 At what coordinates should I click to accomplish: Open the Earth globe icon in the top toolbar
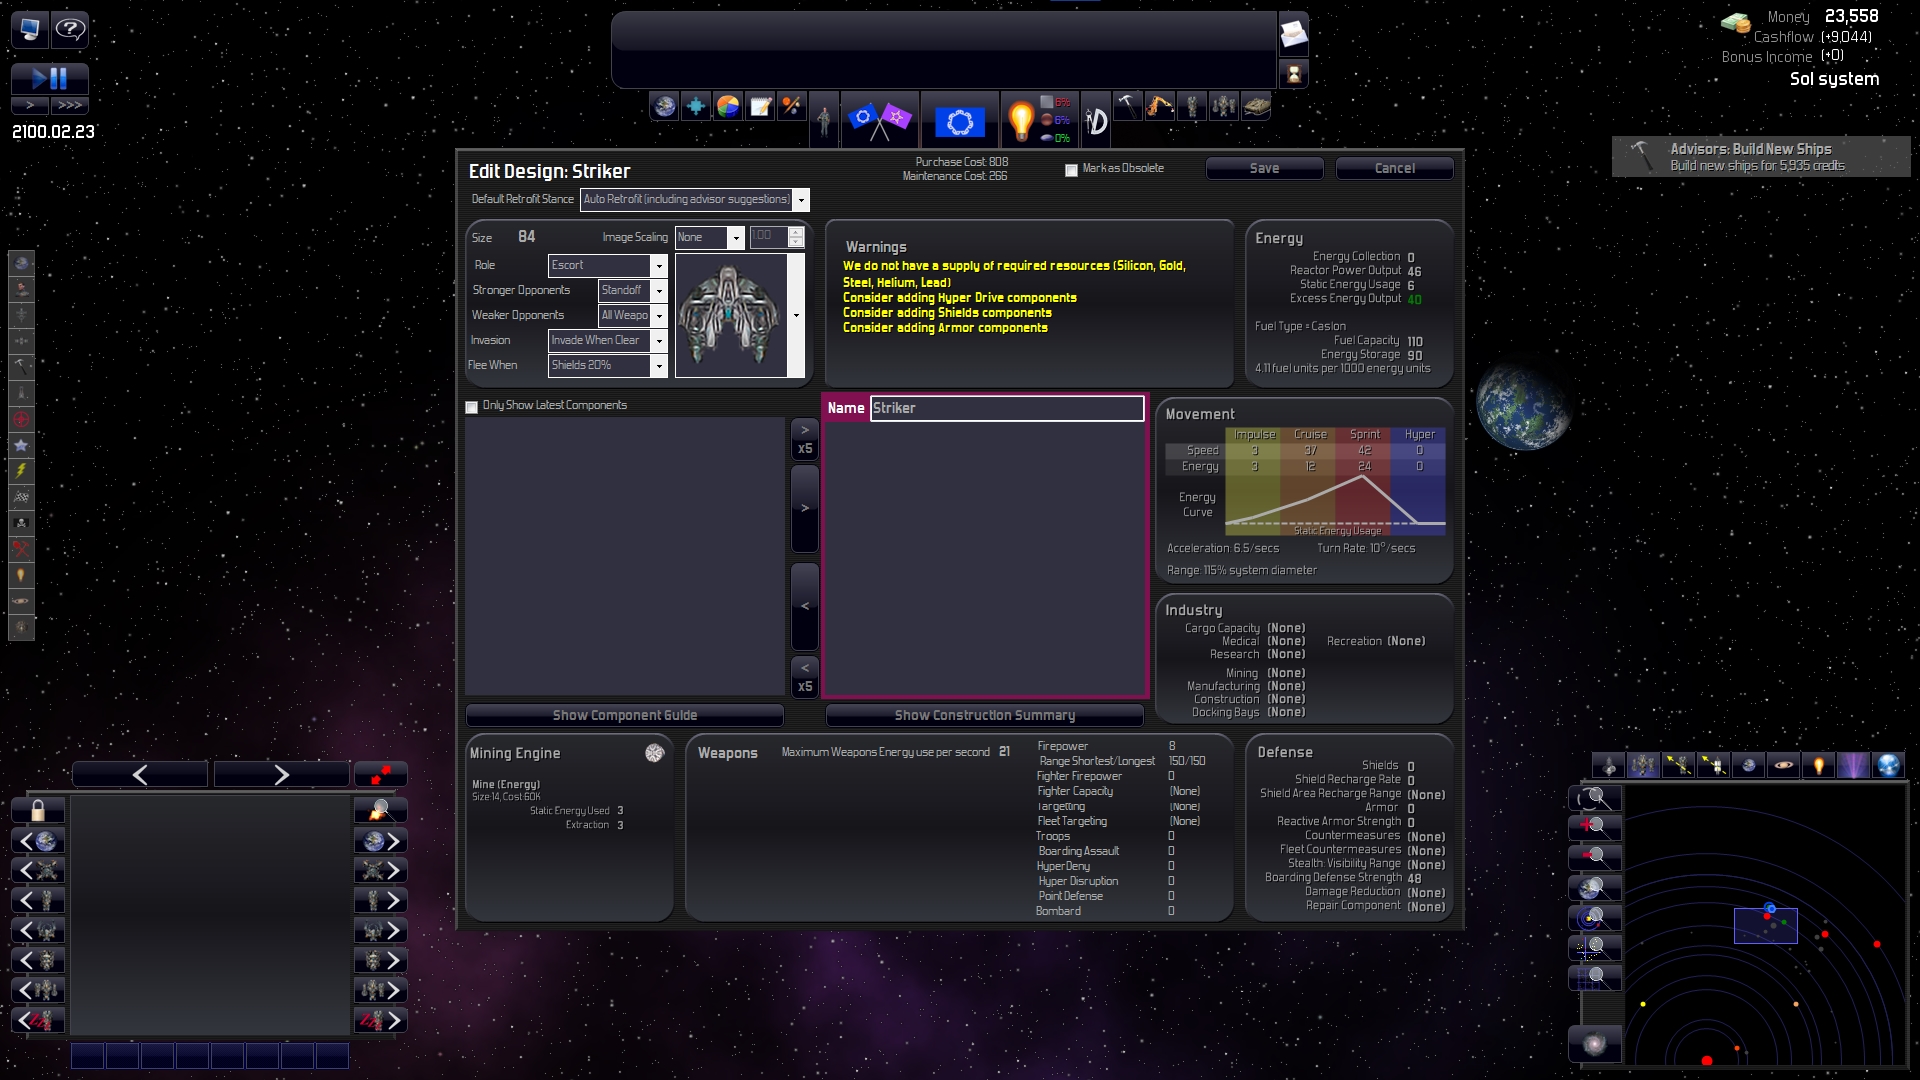[x=664, y=106]
